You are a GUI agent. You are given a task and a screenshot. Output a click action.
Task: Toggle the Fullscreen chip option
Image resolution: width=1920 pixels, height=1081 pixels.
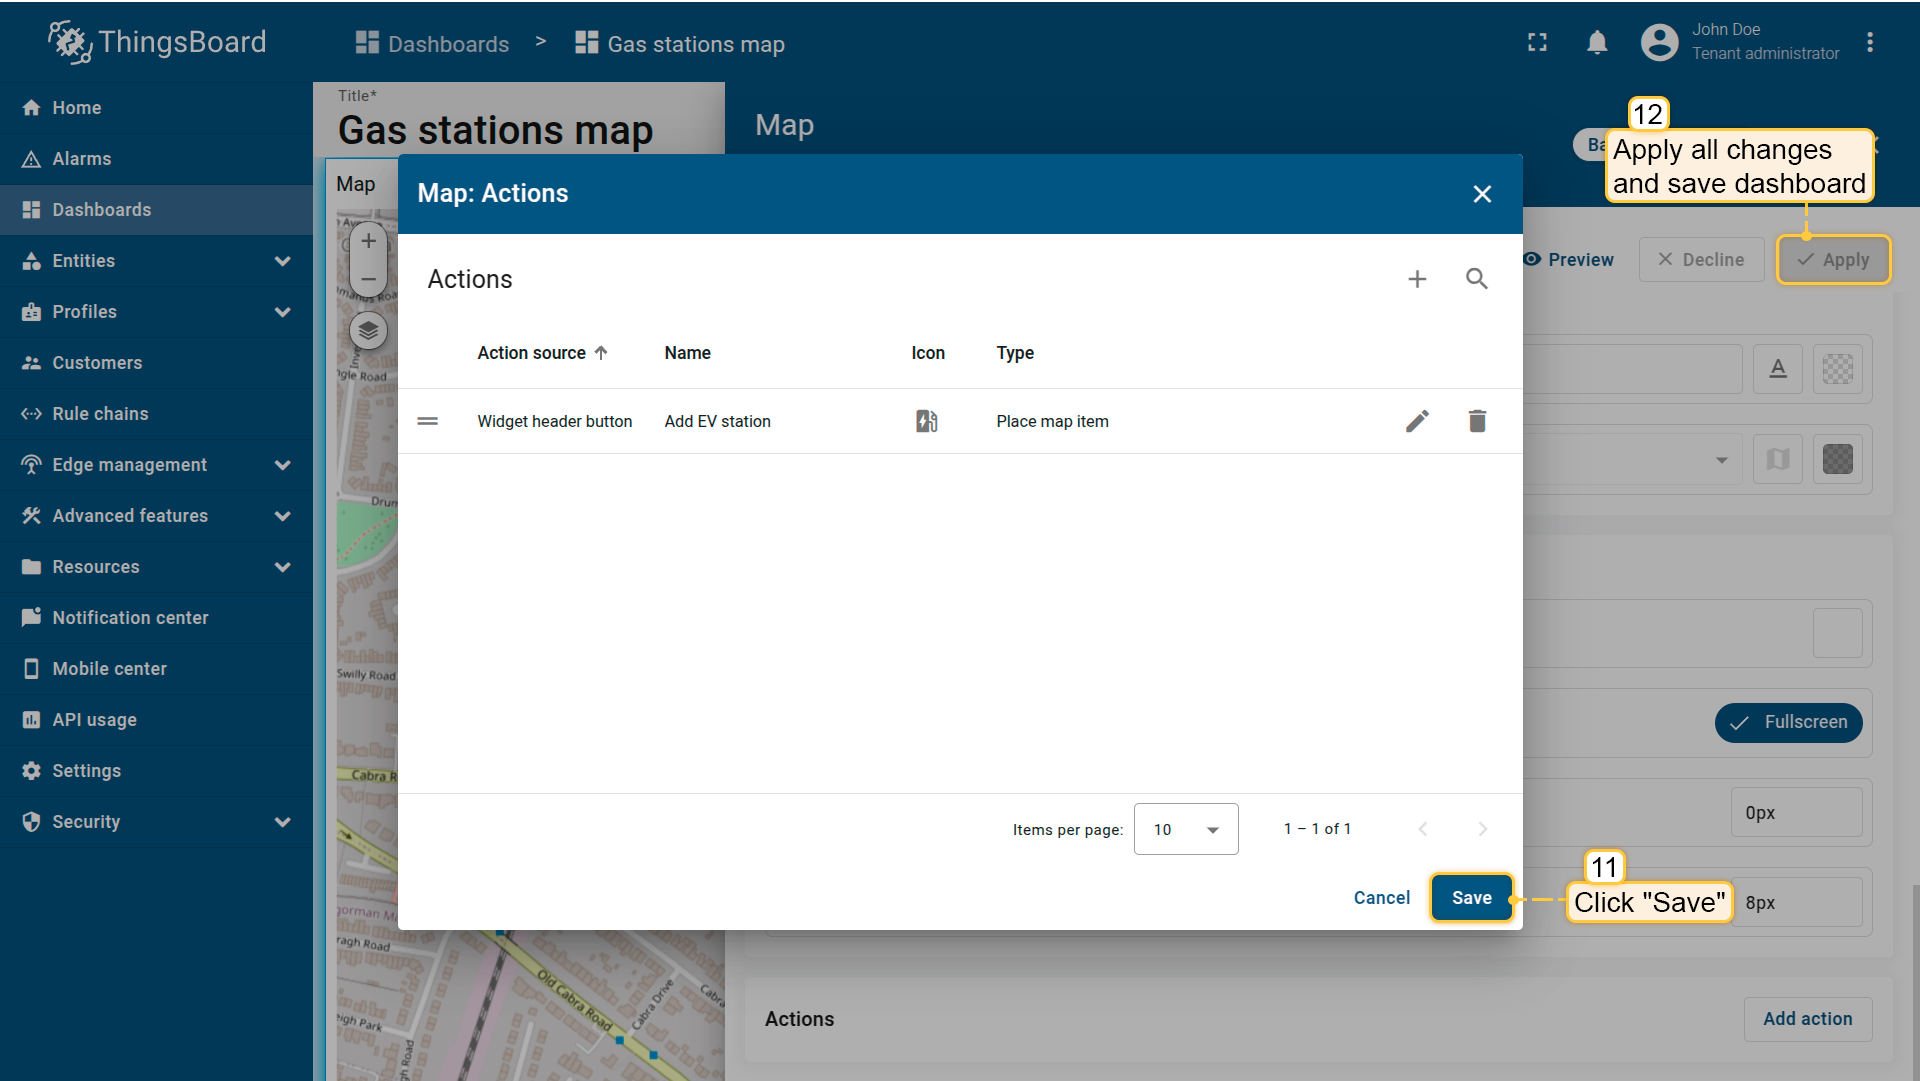click(x=1788, y=722)
